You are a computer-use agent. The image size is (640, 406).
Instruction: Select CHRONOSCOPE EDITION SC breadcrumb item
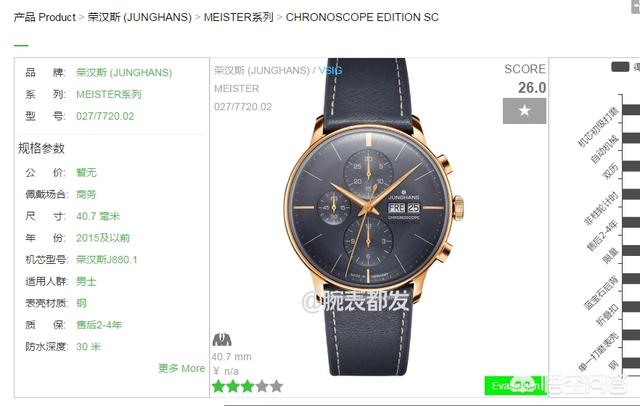[x=362, y=17]
